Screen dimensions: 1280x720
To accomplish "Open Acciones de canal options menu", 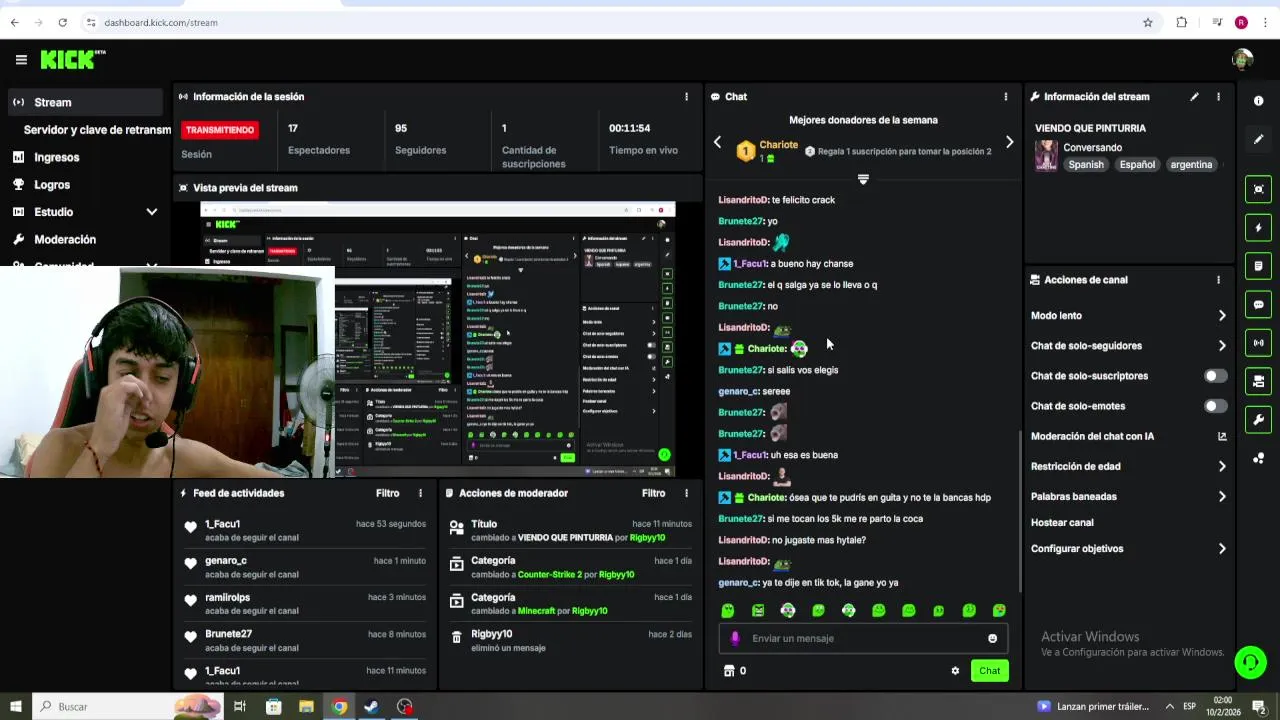I will pyautogui.click(x=1218, y=280).
